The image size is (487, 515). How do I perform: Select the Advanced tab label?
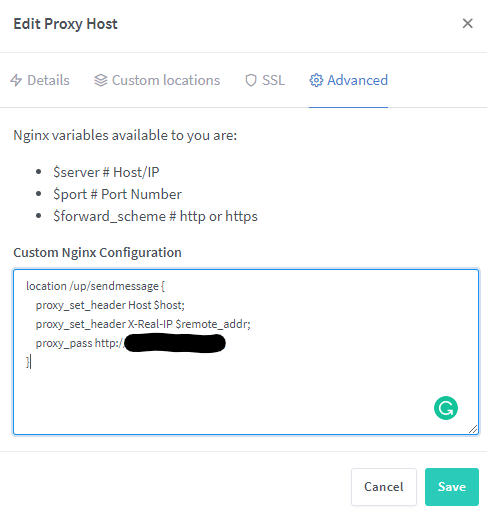357,80
